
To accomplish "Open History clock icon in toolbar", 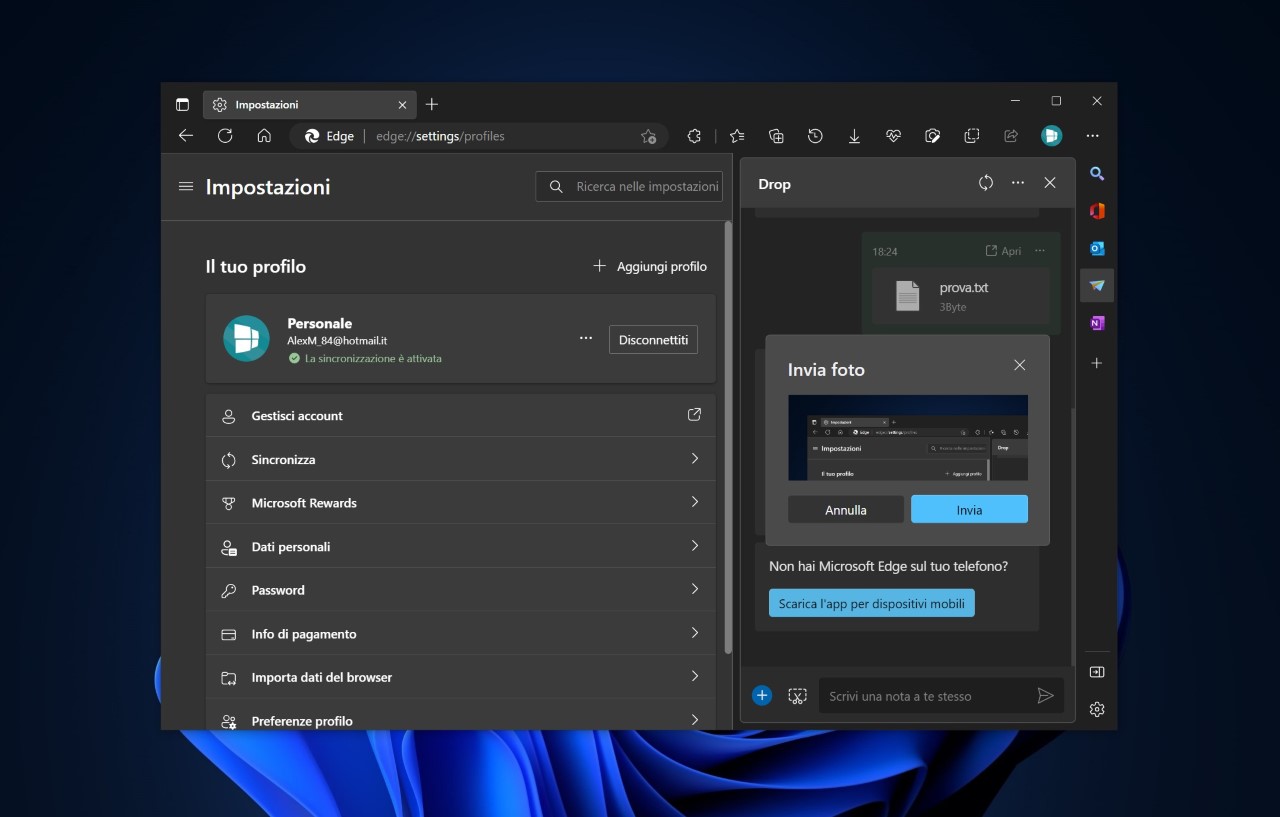I will pos(815,136).
